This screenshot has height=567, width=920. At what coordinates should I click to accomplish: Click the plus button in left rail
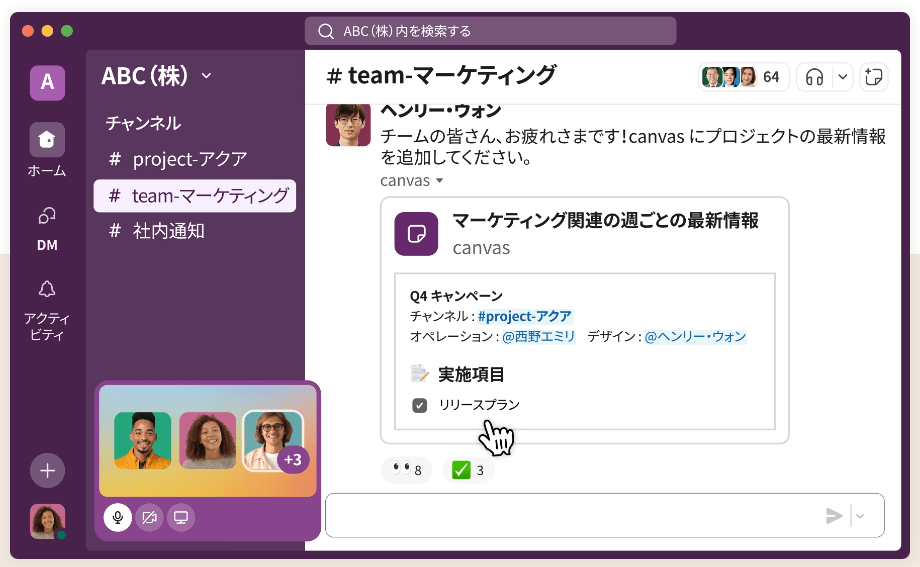pyautogui.click(x=48, y=471)
